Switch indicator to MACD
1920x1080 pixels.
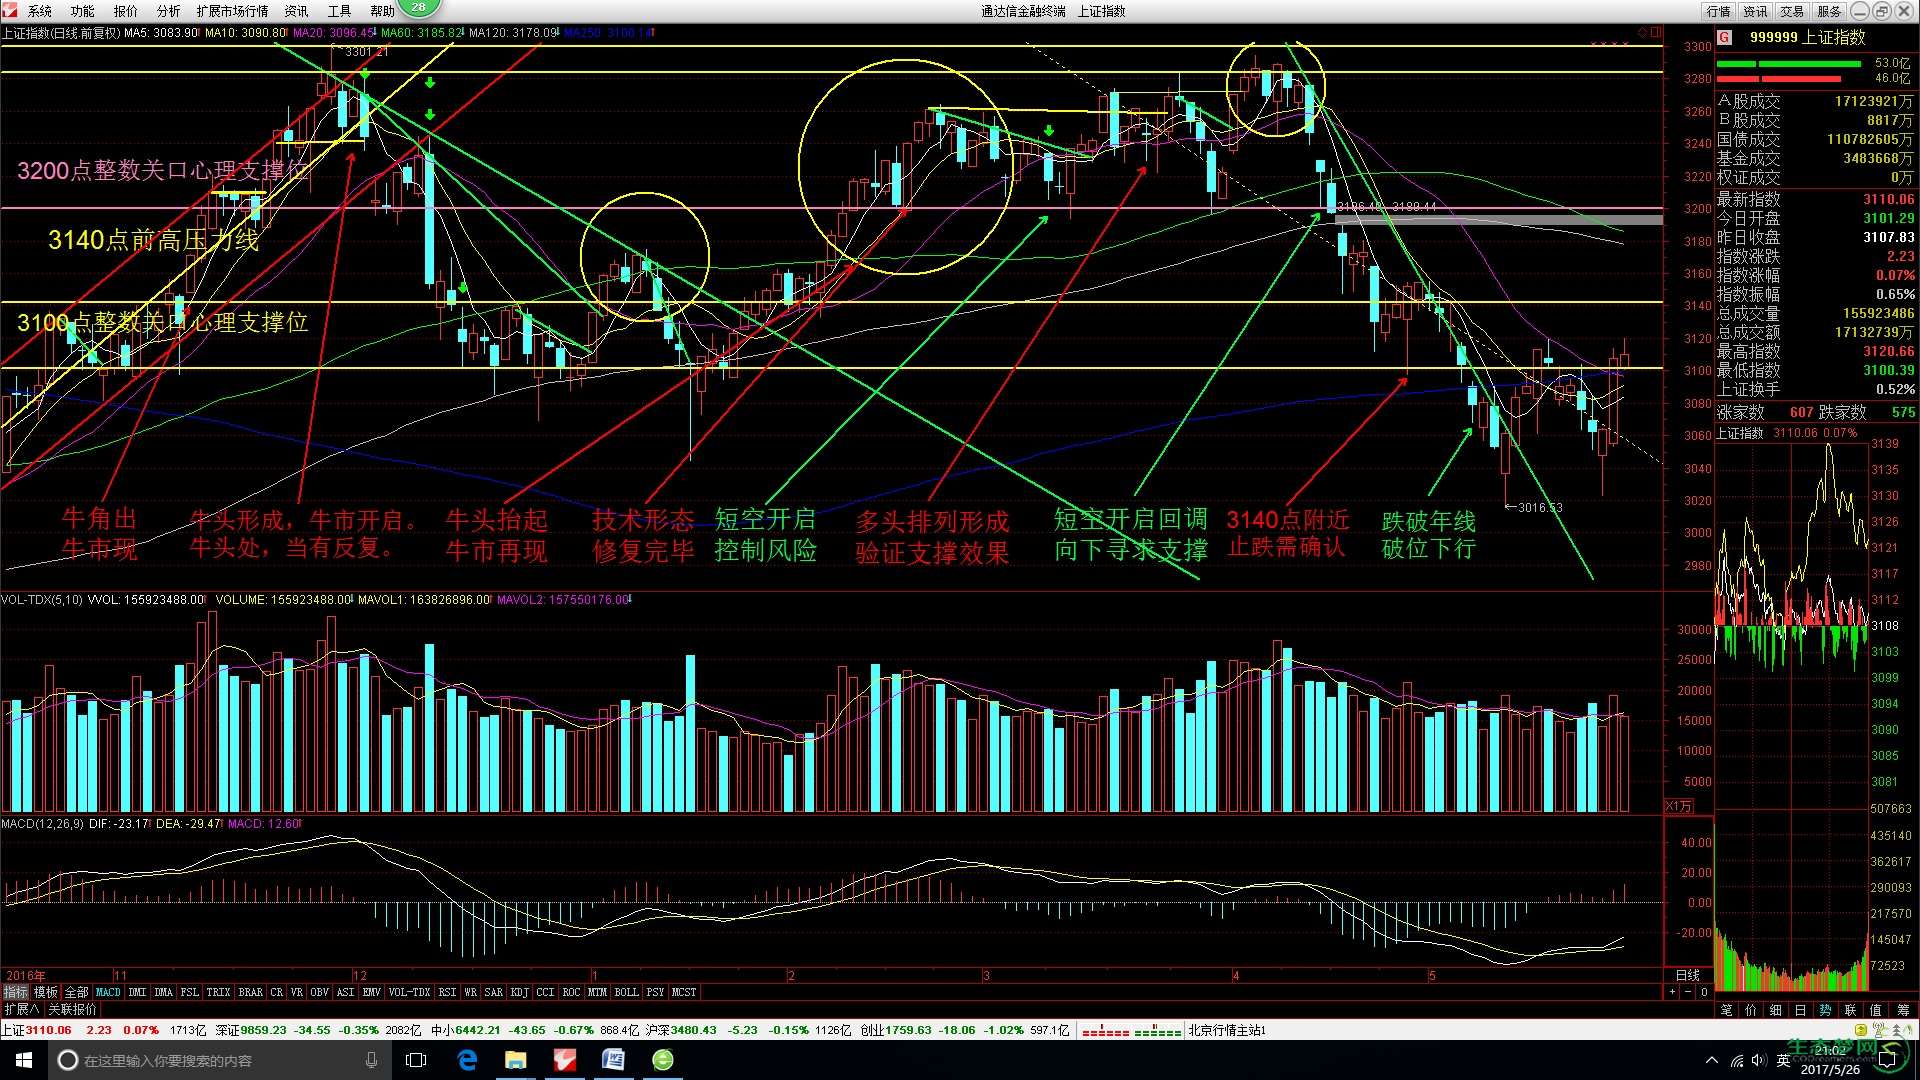point(108,992)
